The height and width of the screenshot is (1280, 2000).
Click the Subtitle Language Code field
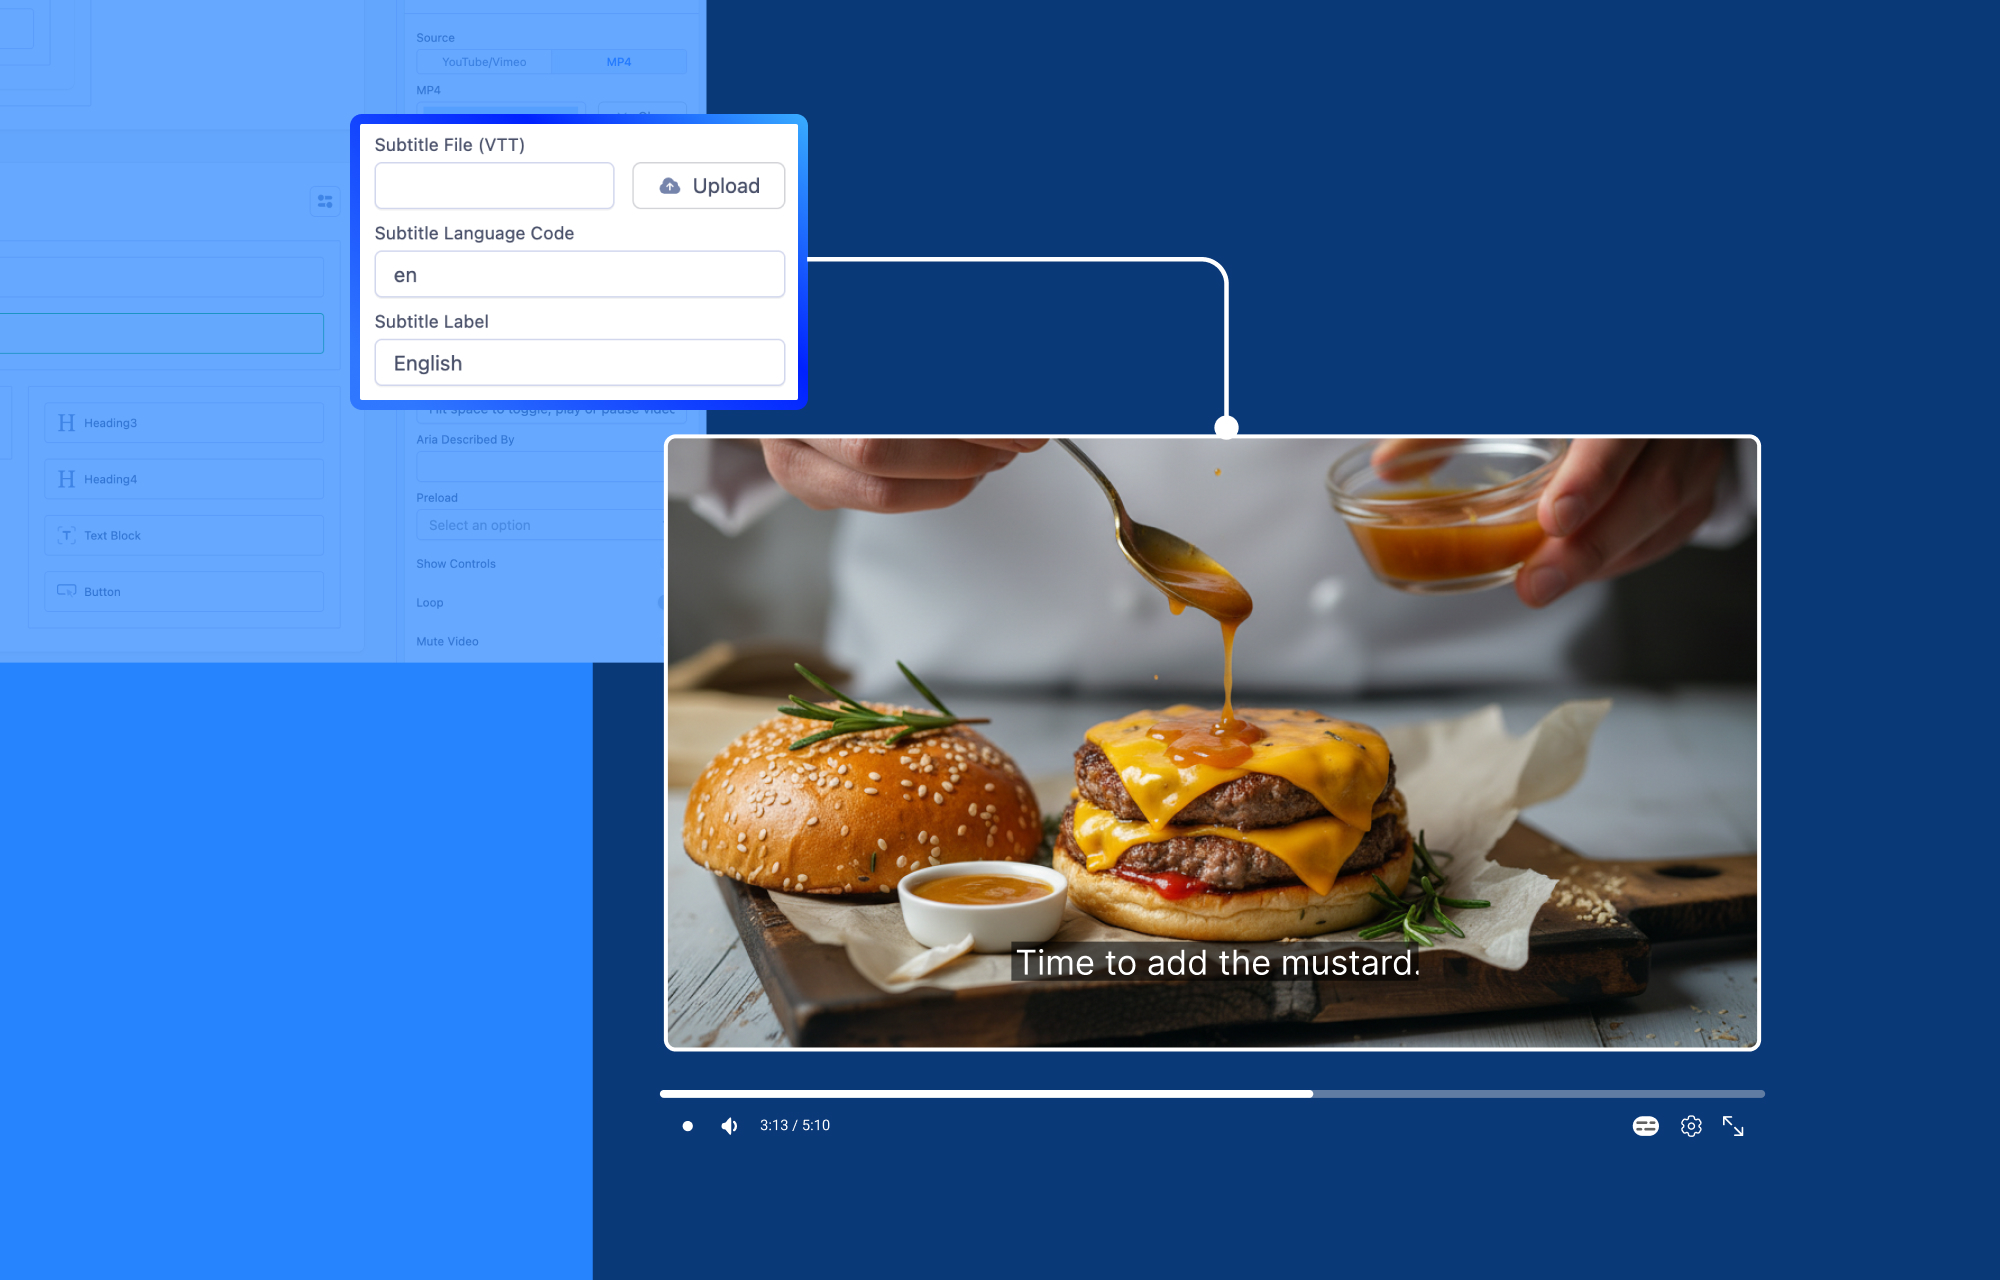(x=579, y=274)
